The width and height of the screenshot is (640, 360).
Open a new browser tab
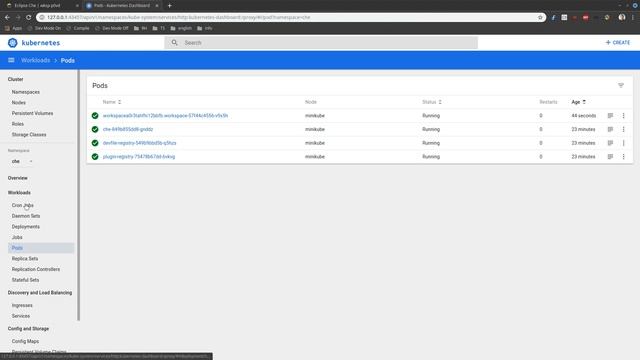point(169,6)
